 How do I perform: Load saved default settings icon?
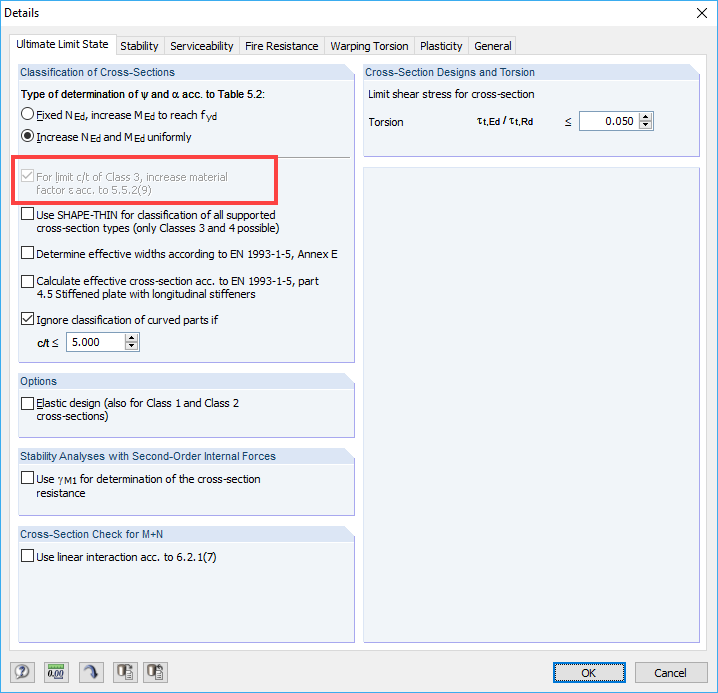click(155, 672)
